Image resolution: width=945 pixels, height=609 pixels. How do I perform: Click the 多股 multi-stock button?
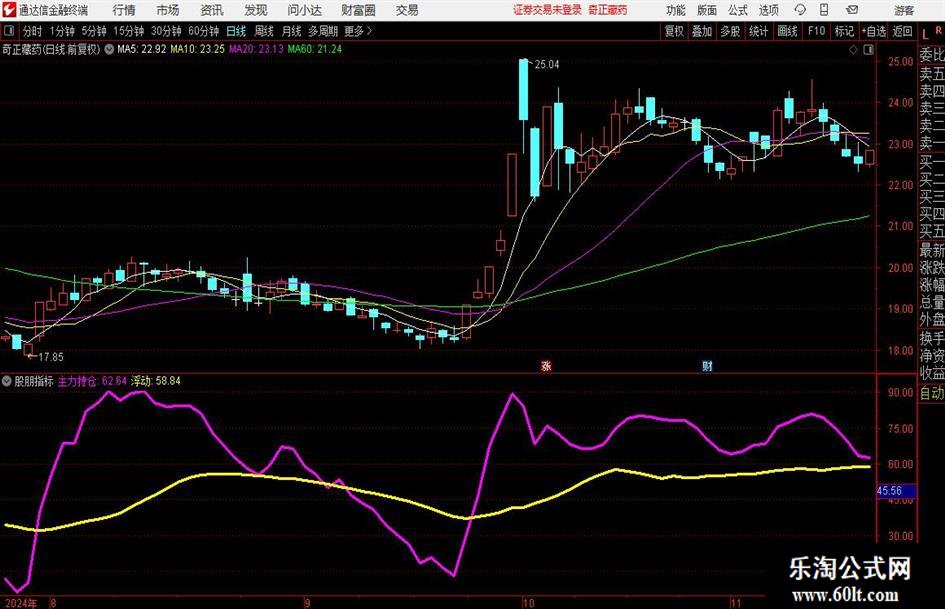coord(730,31)
